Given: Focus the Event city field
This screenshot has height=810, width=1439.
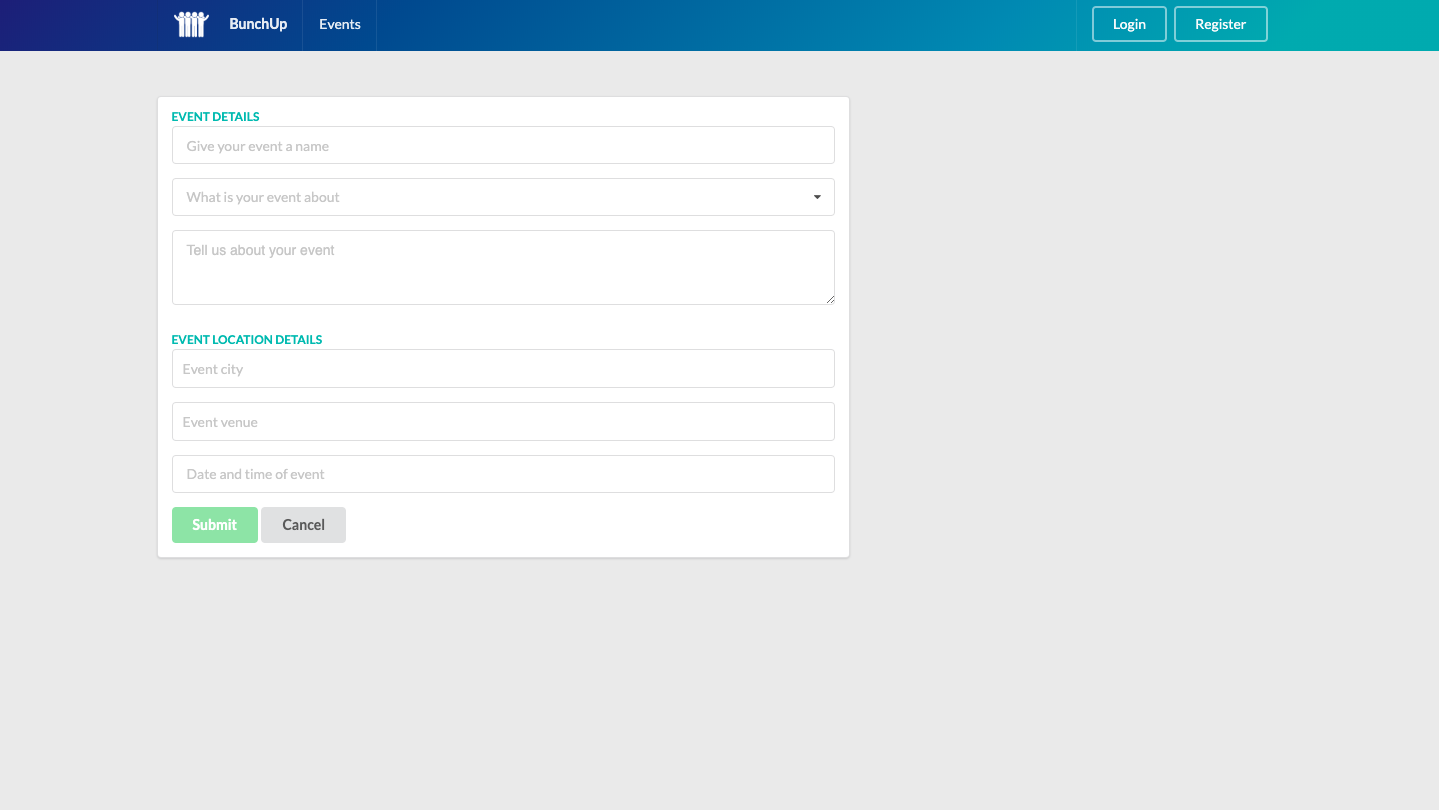Looking at the screenshot, I should tap(503, 369).
